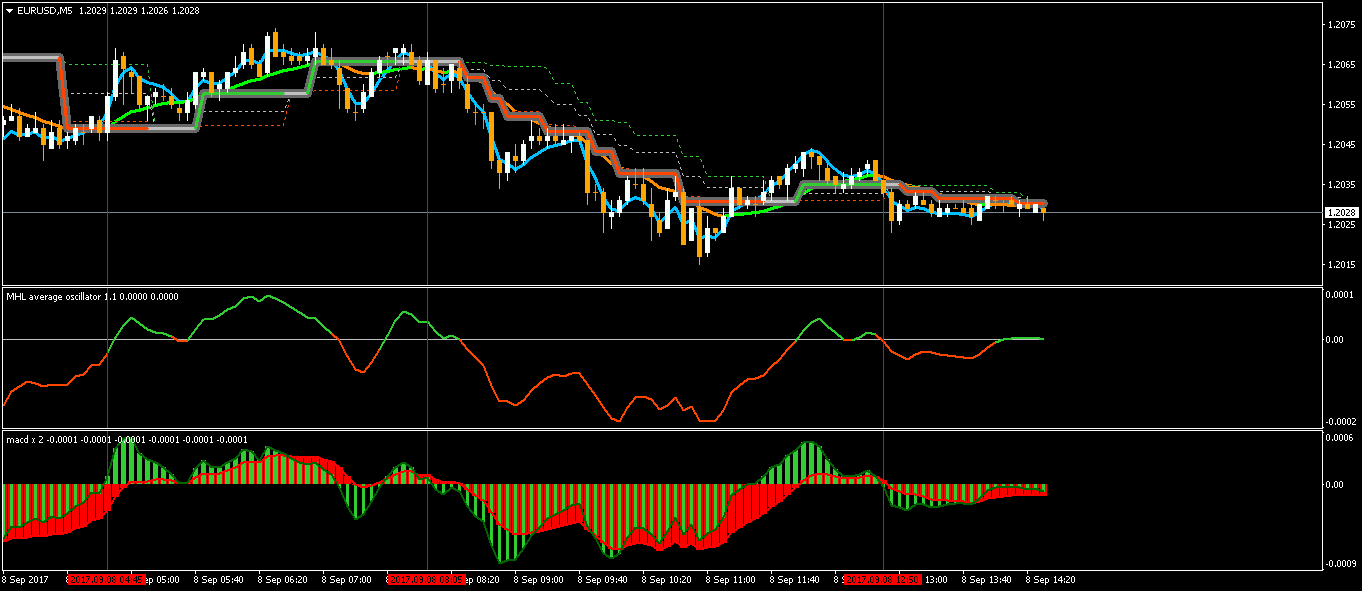Click 0.0001 on the MHL oscillator scale
This screenshot has width=1362, height=591.
(x=1340, y=294)
